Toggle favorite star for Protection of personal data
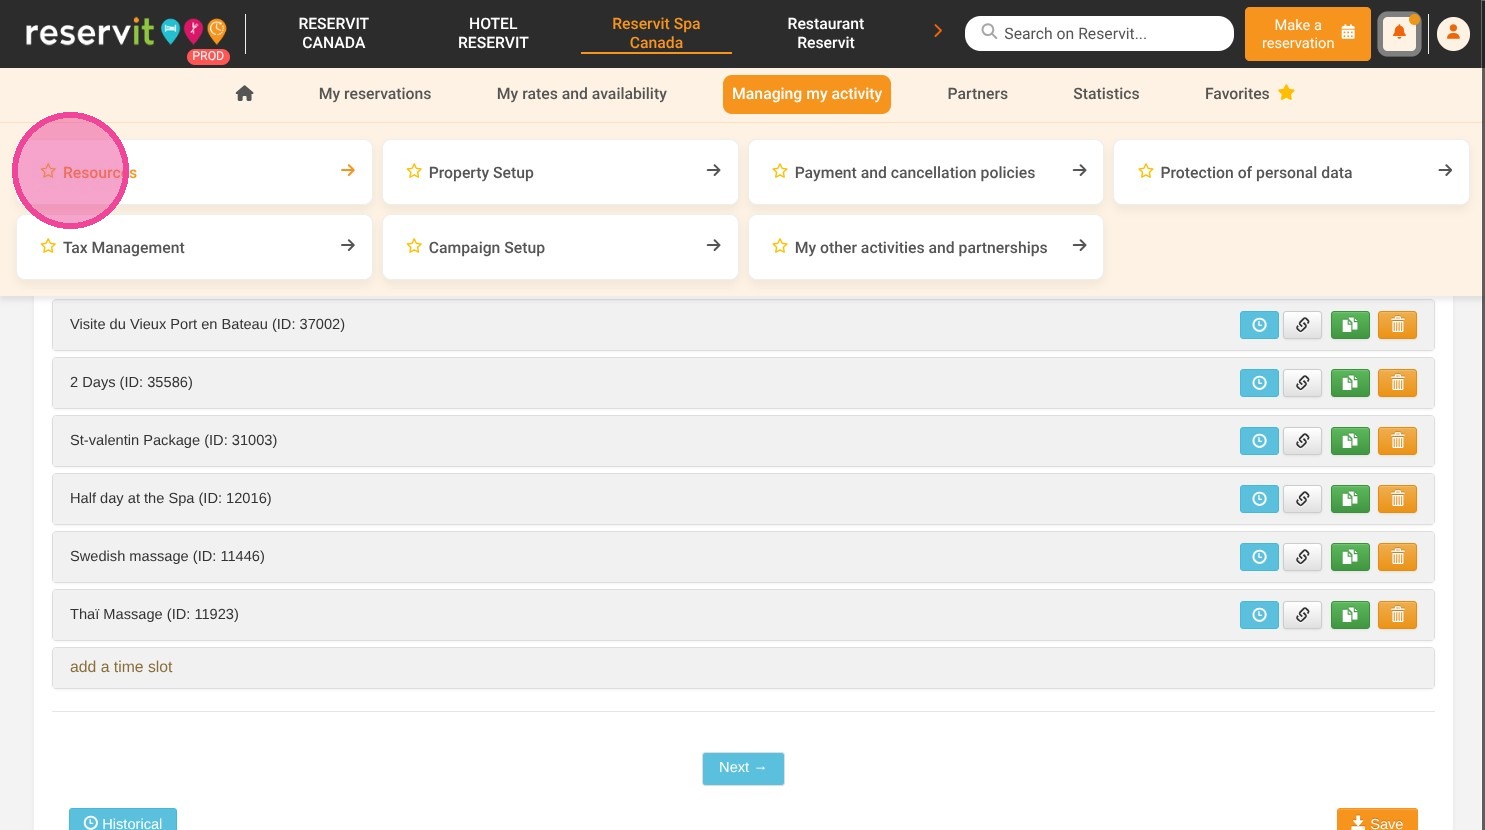Screen dimensions: 1485x830 1146,172
